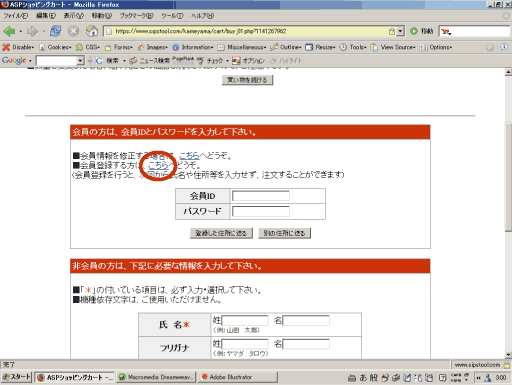
Task: Open the Images developer toolbar menu
Action: coord(153,47)
